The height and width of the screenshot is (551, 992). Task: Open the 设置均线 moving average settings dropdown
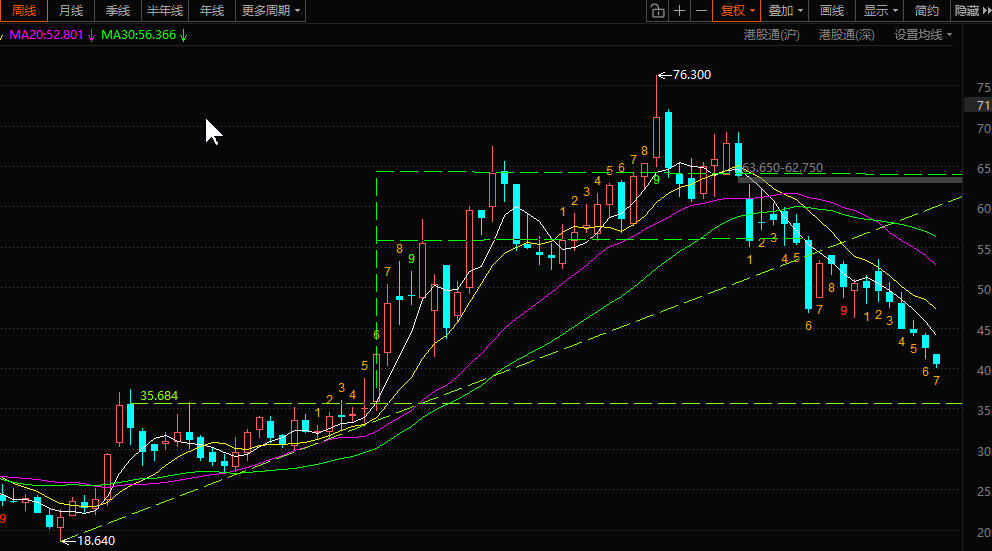point(922,35)
